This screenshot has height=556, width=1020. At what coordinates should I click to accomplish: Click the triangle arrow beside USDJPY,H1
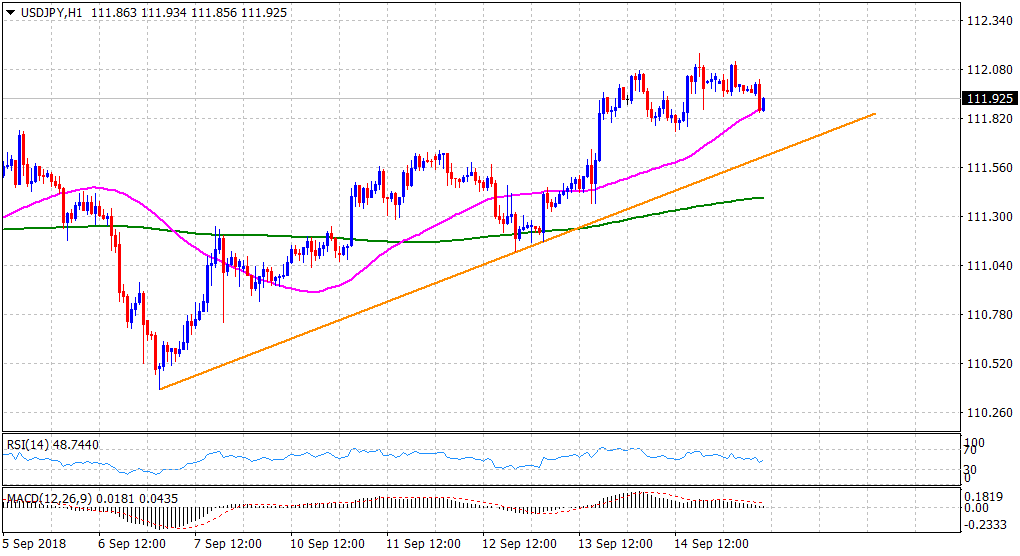click(10, 12)
